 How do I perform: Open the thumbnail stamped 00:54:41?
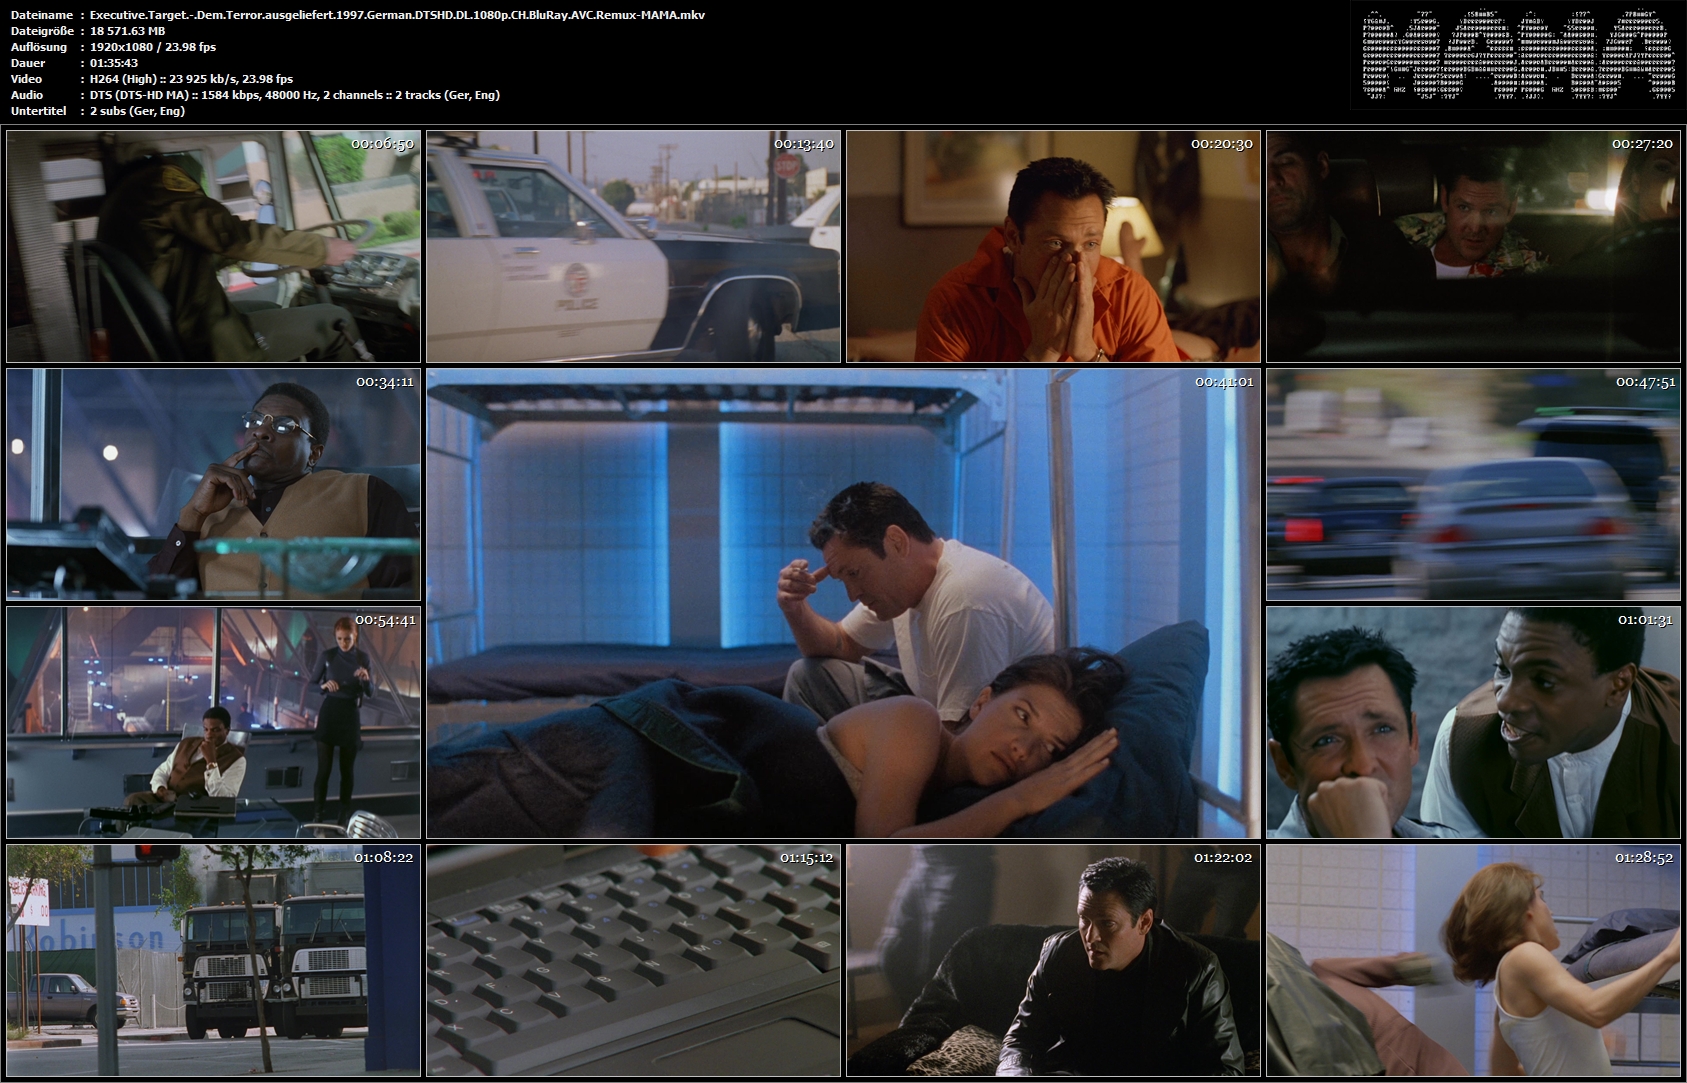213,722
